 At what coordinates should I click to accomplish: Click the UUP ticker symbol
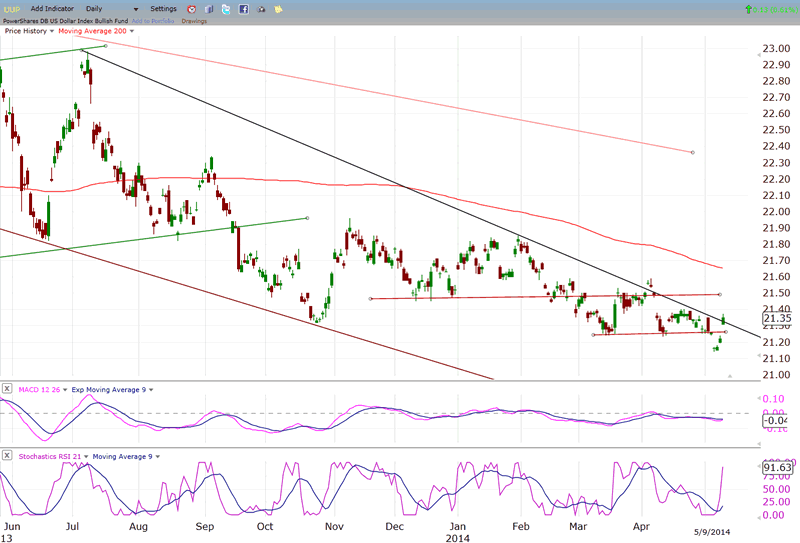click(13, 9)
